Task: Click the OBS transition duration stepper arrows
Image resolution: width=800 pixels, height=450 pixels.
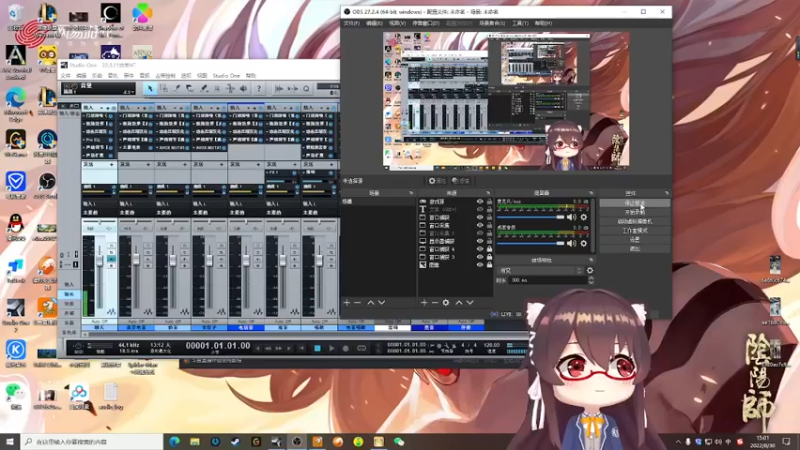Action: (x=591, y=280)
